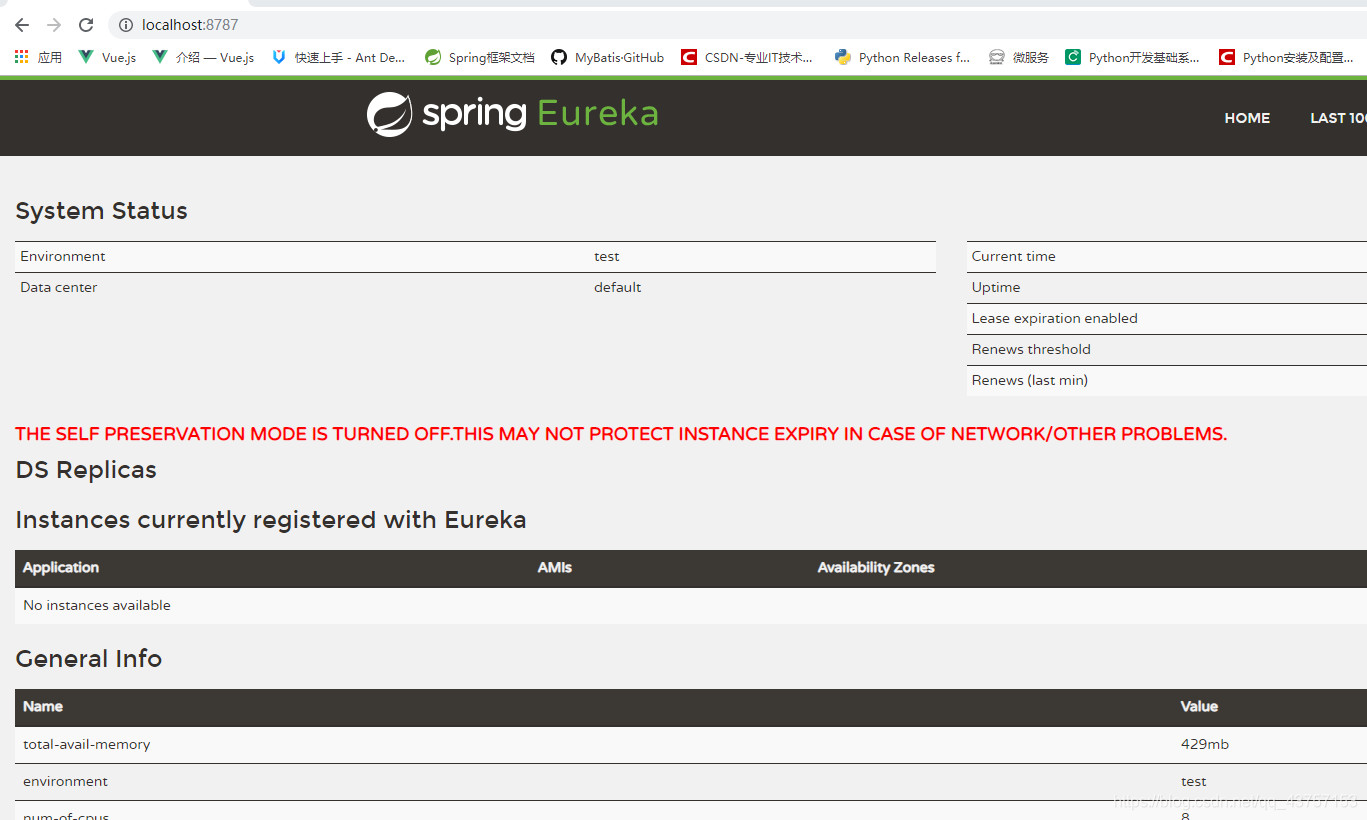Click Lease expiration enabled label
Image resolution: width=1367 pixels, height=820 pixels.
1054,319
